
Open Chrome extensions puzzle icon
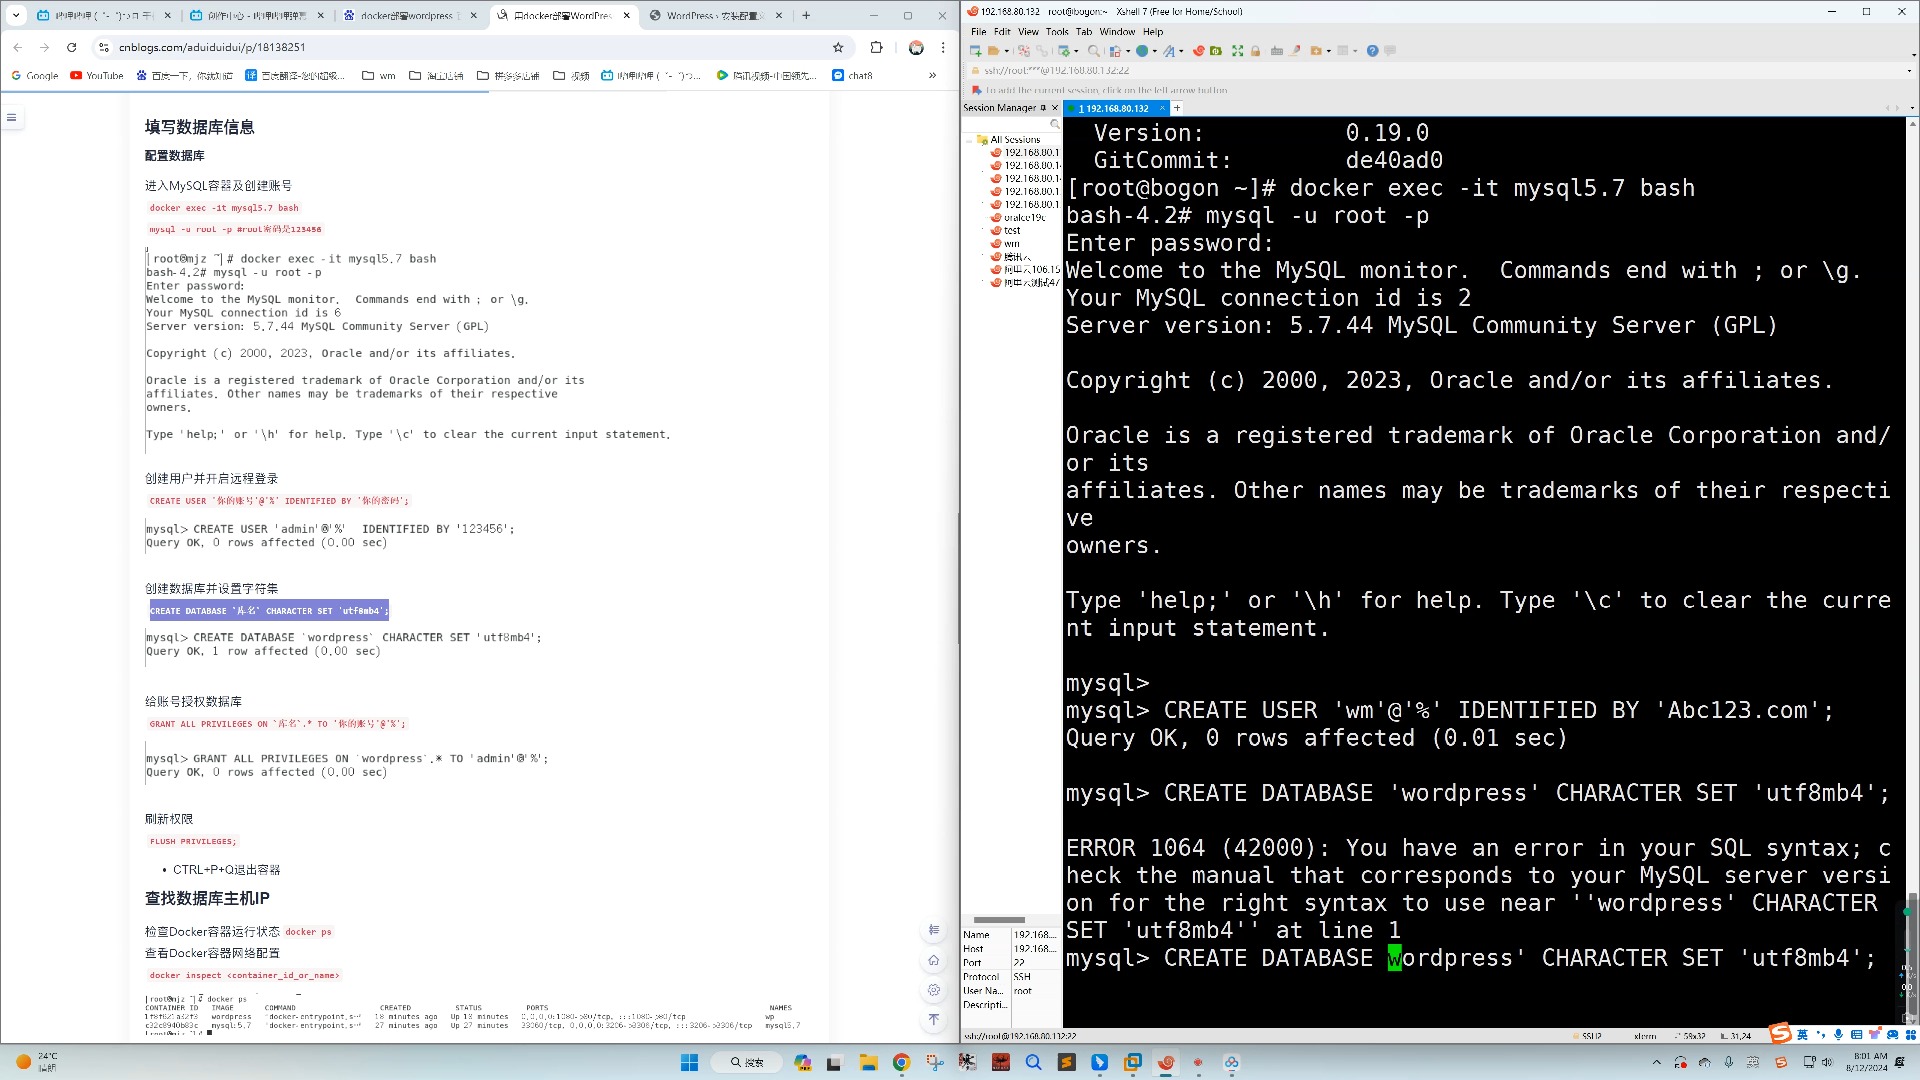click(876, 47)
